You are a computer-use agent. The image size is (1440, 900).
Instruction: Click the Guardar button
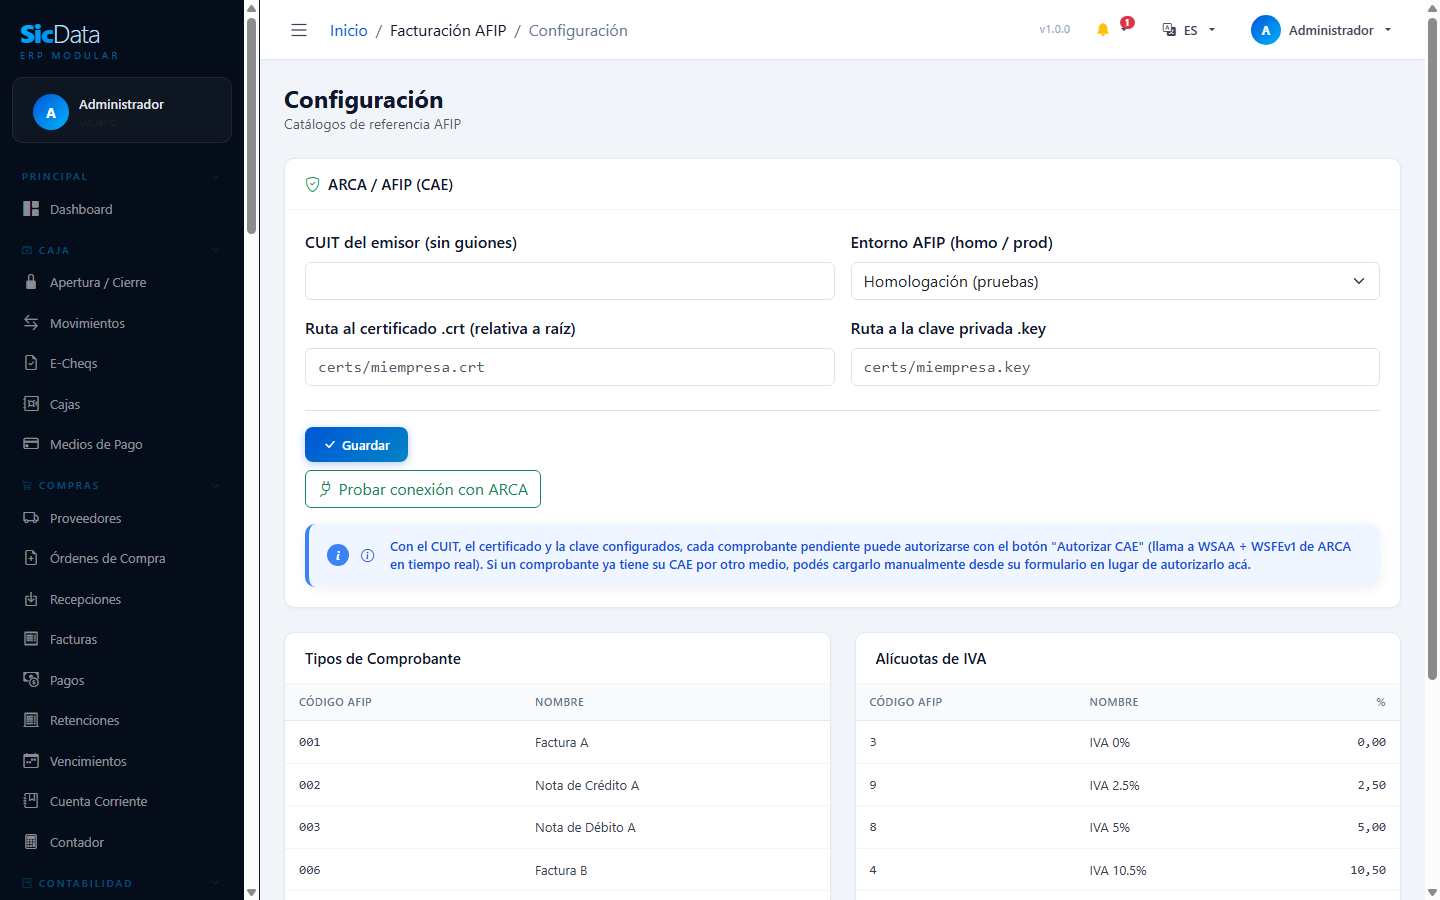356,445
